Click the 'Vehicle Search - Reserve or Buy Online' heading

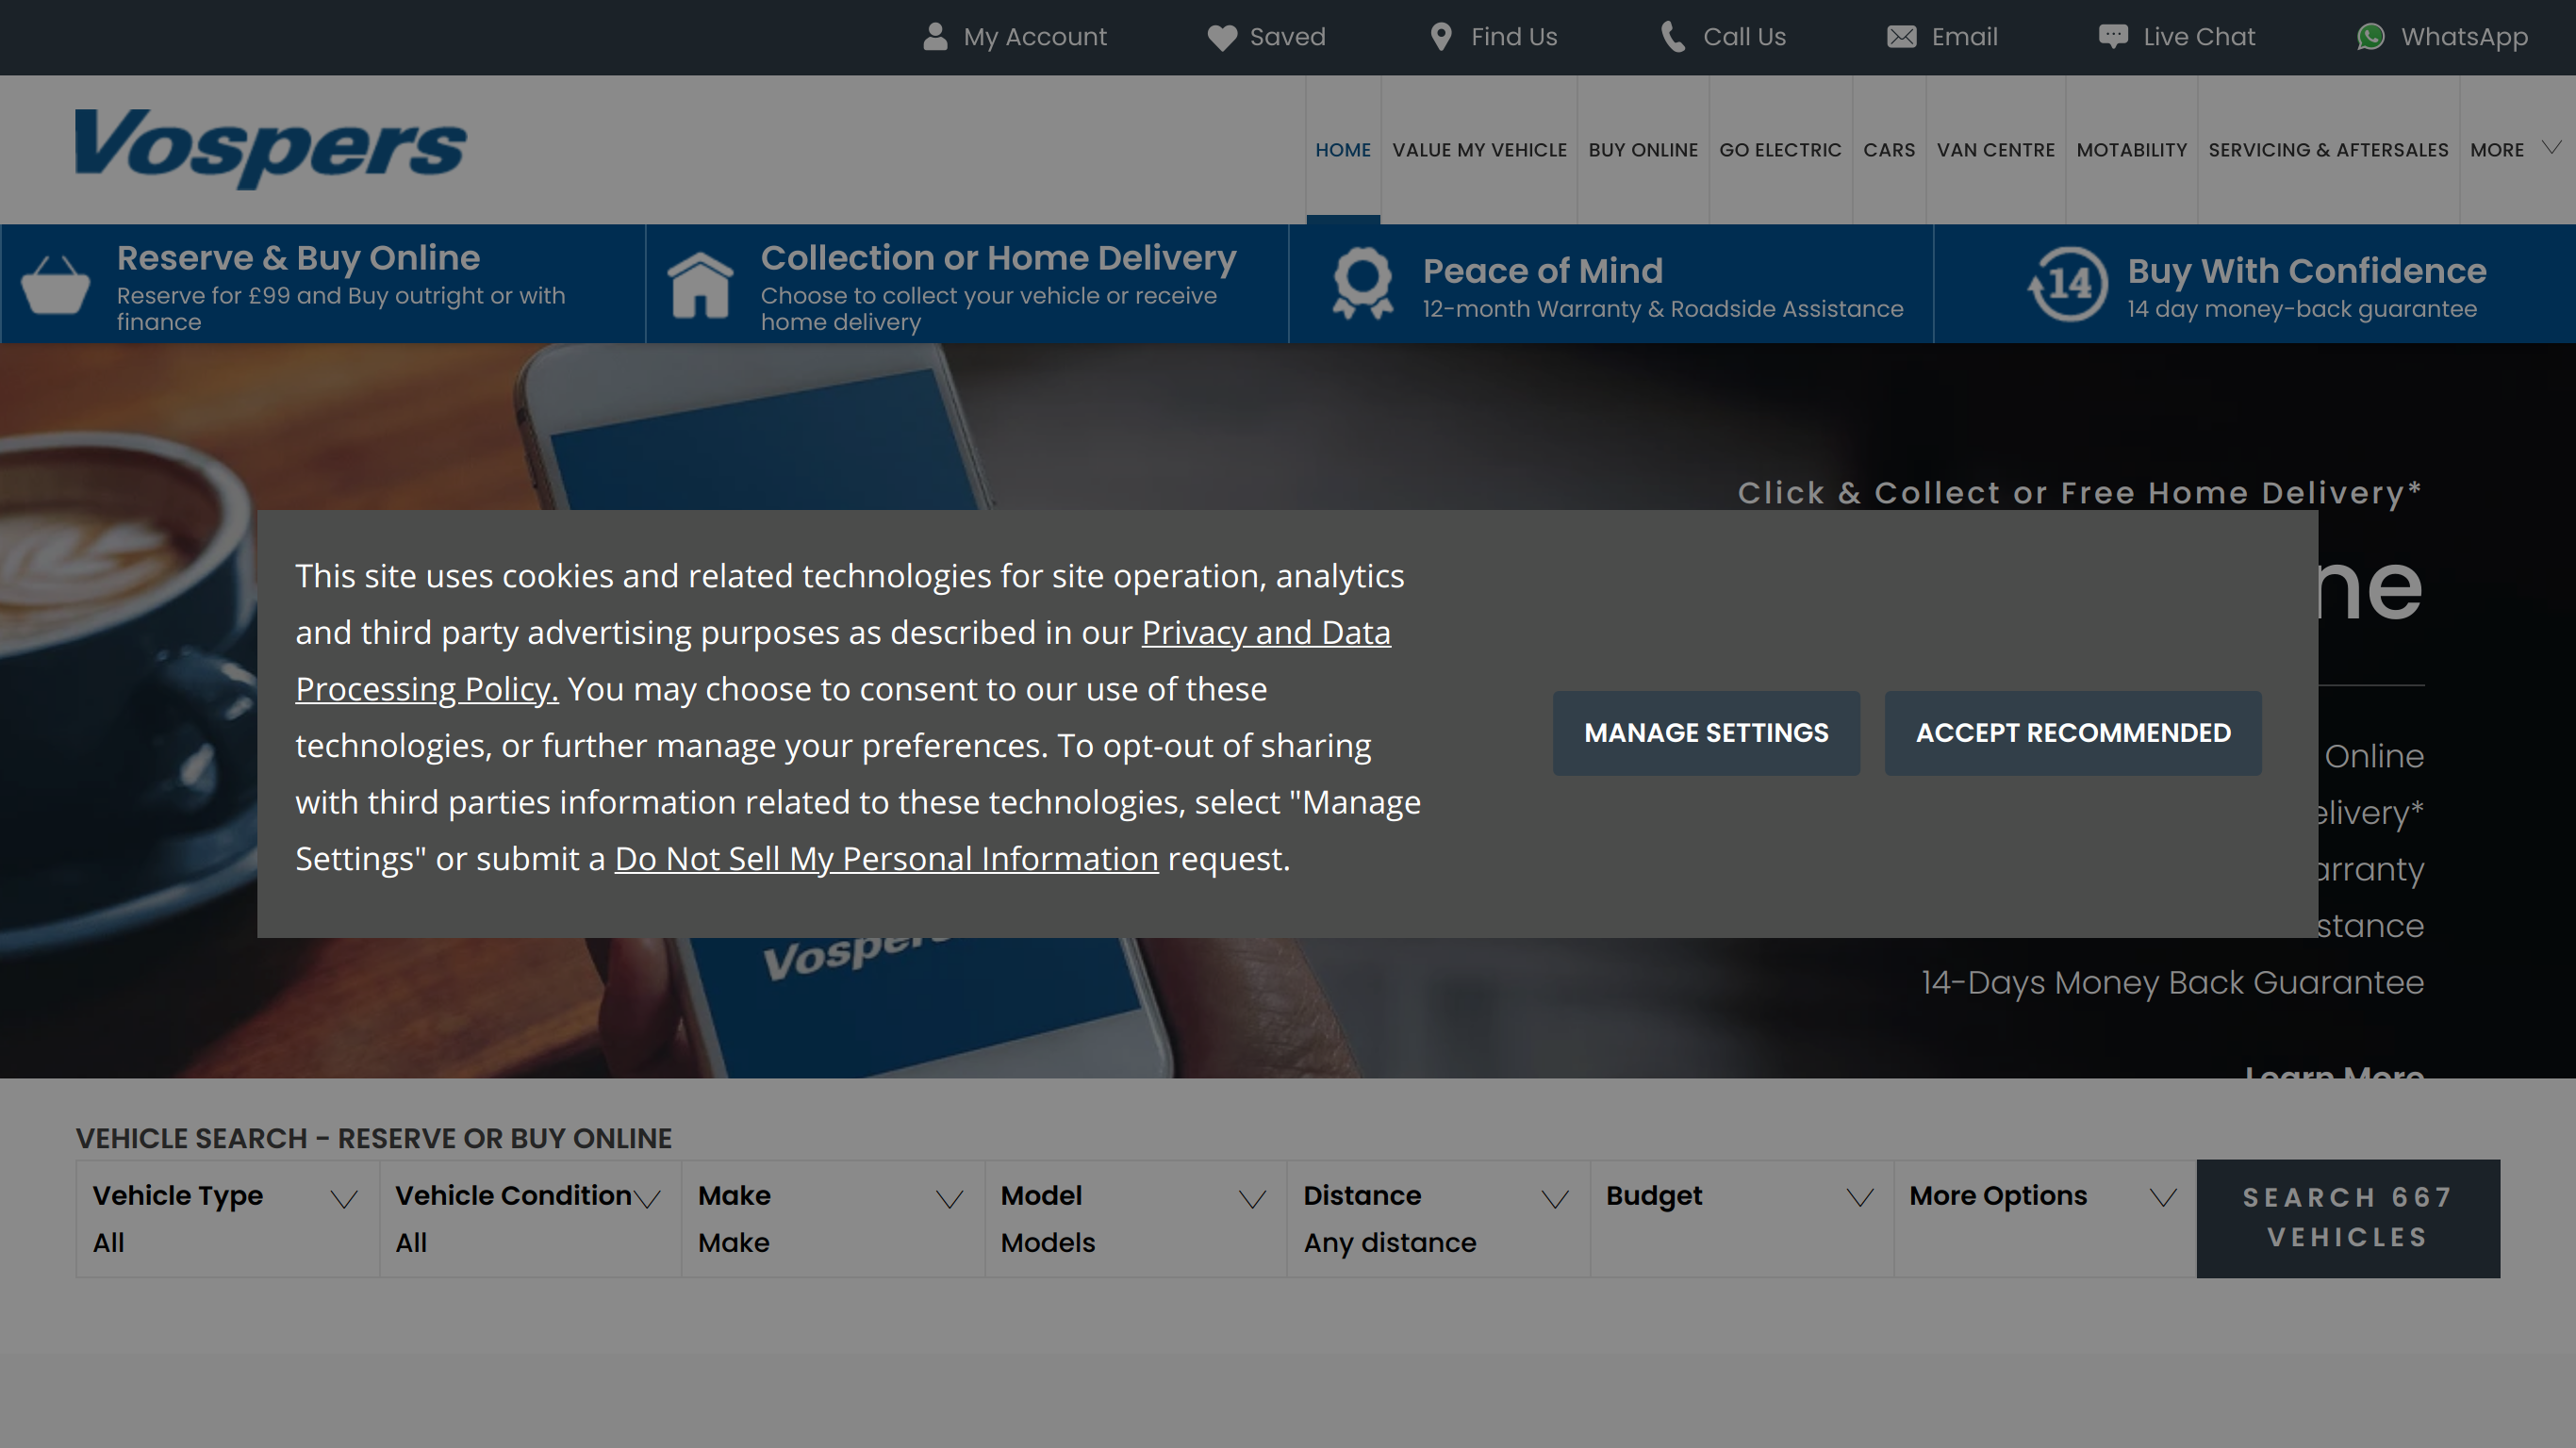coord(374,1138)
